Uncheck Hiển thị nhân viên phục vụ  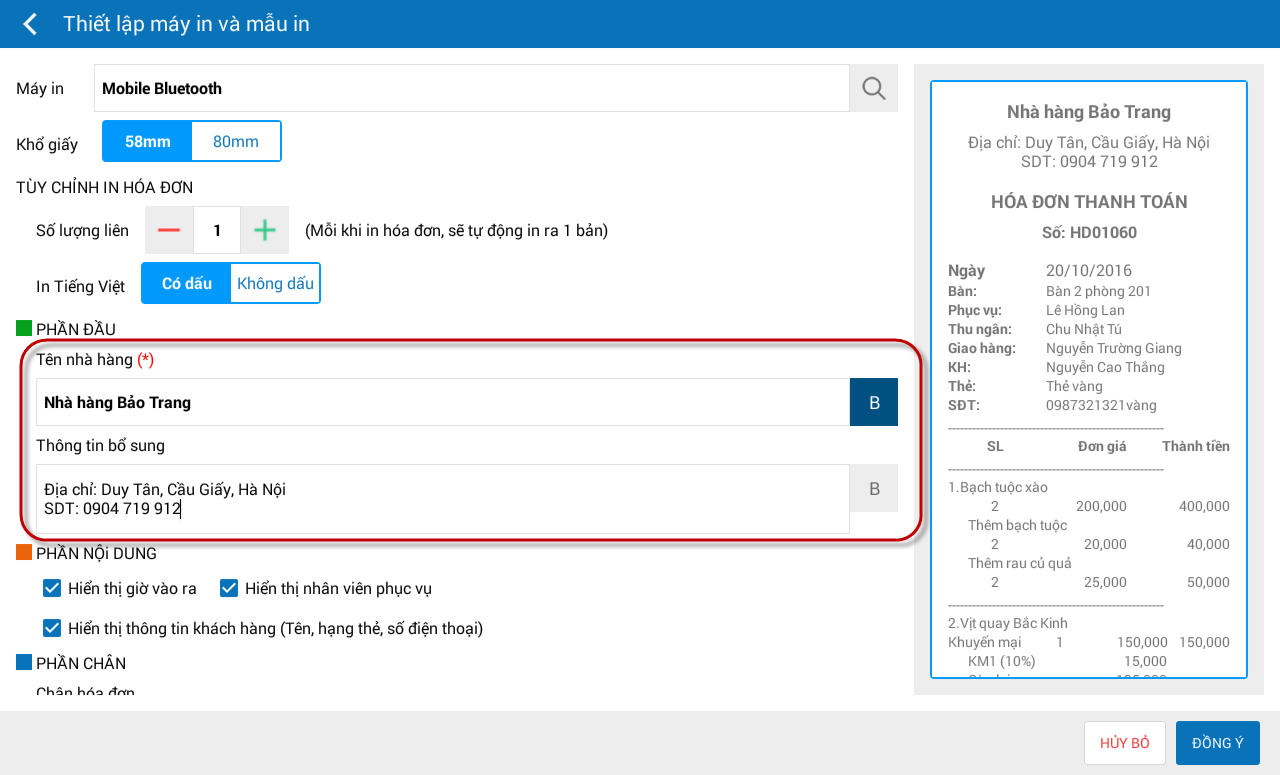pos(229,588)
